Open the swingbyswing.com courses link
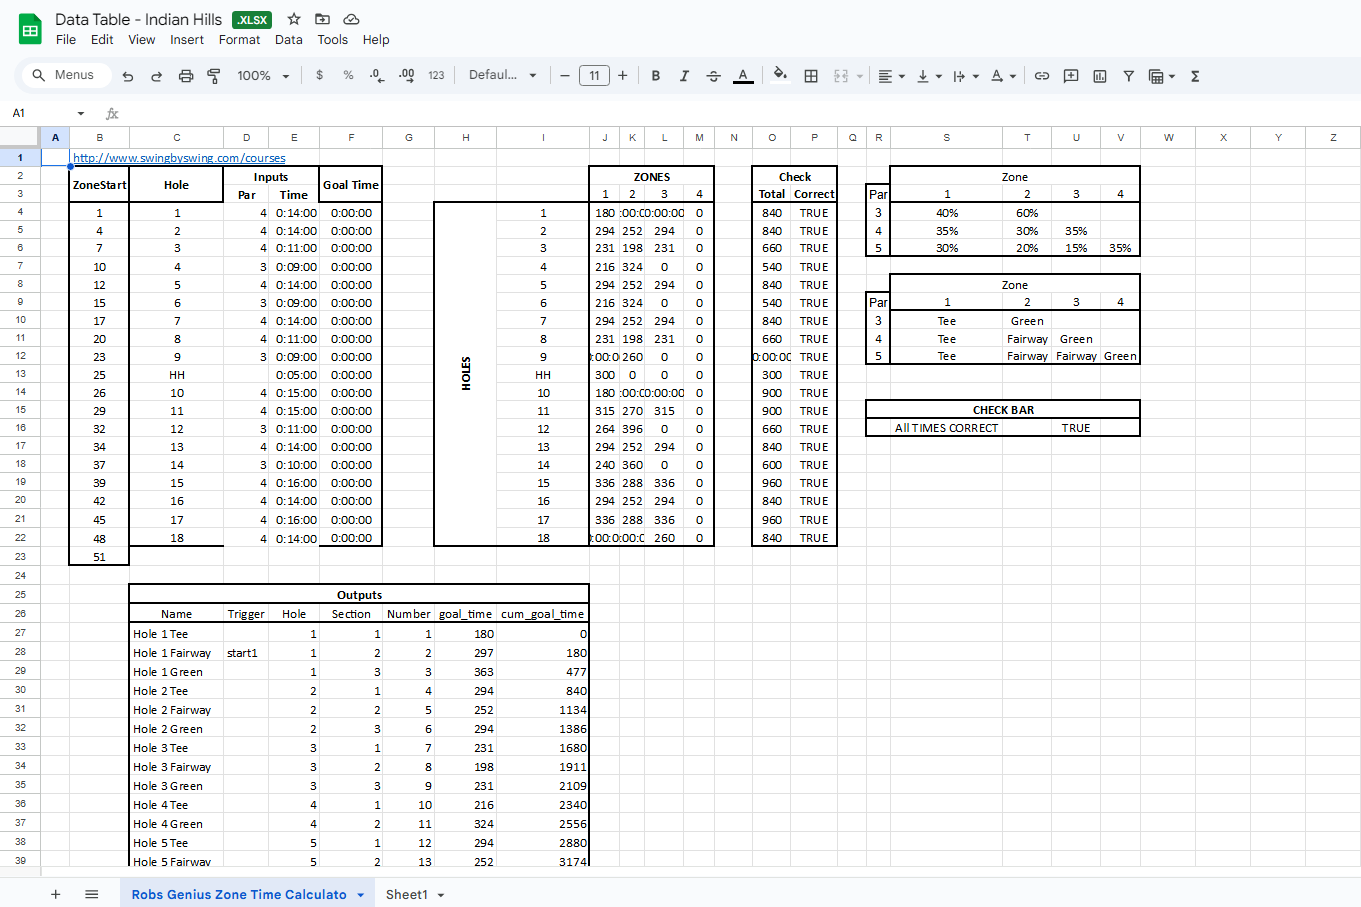Screen dimensions: 1361x907 (x=179, y=158)
